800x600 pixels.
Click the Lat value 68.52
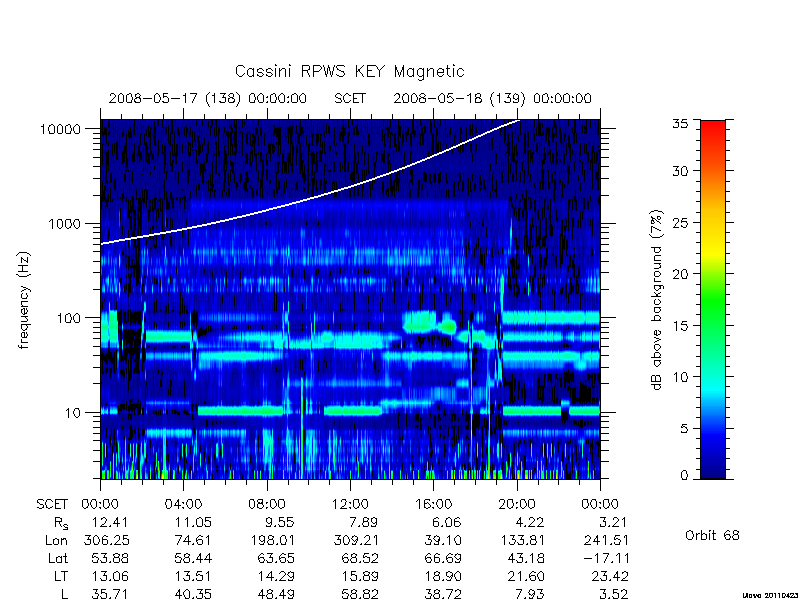(x=360, y=559)
